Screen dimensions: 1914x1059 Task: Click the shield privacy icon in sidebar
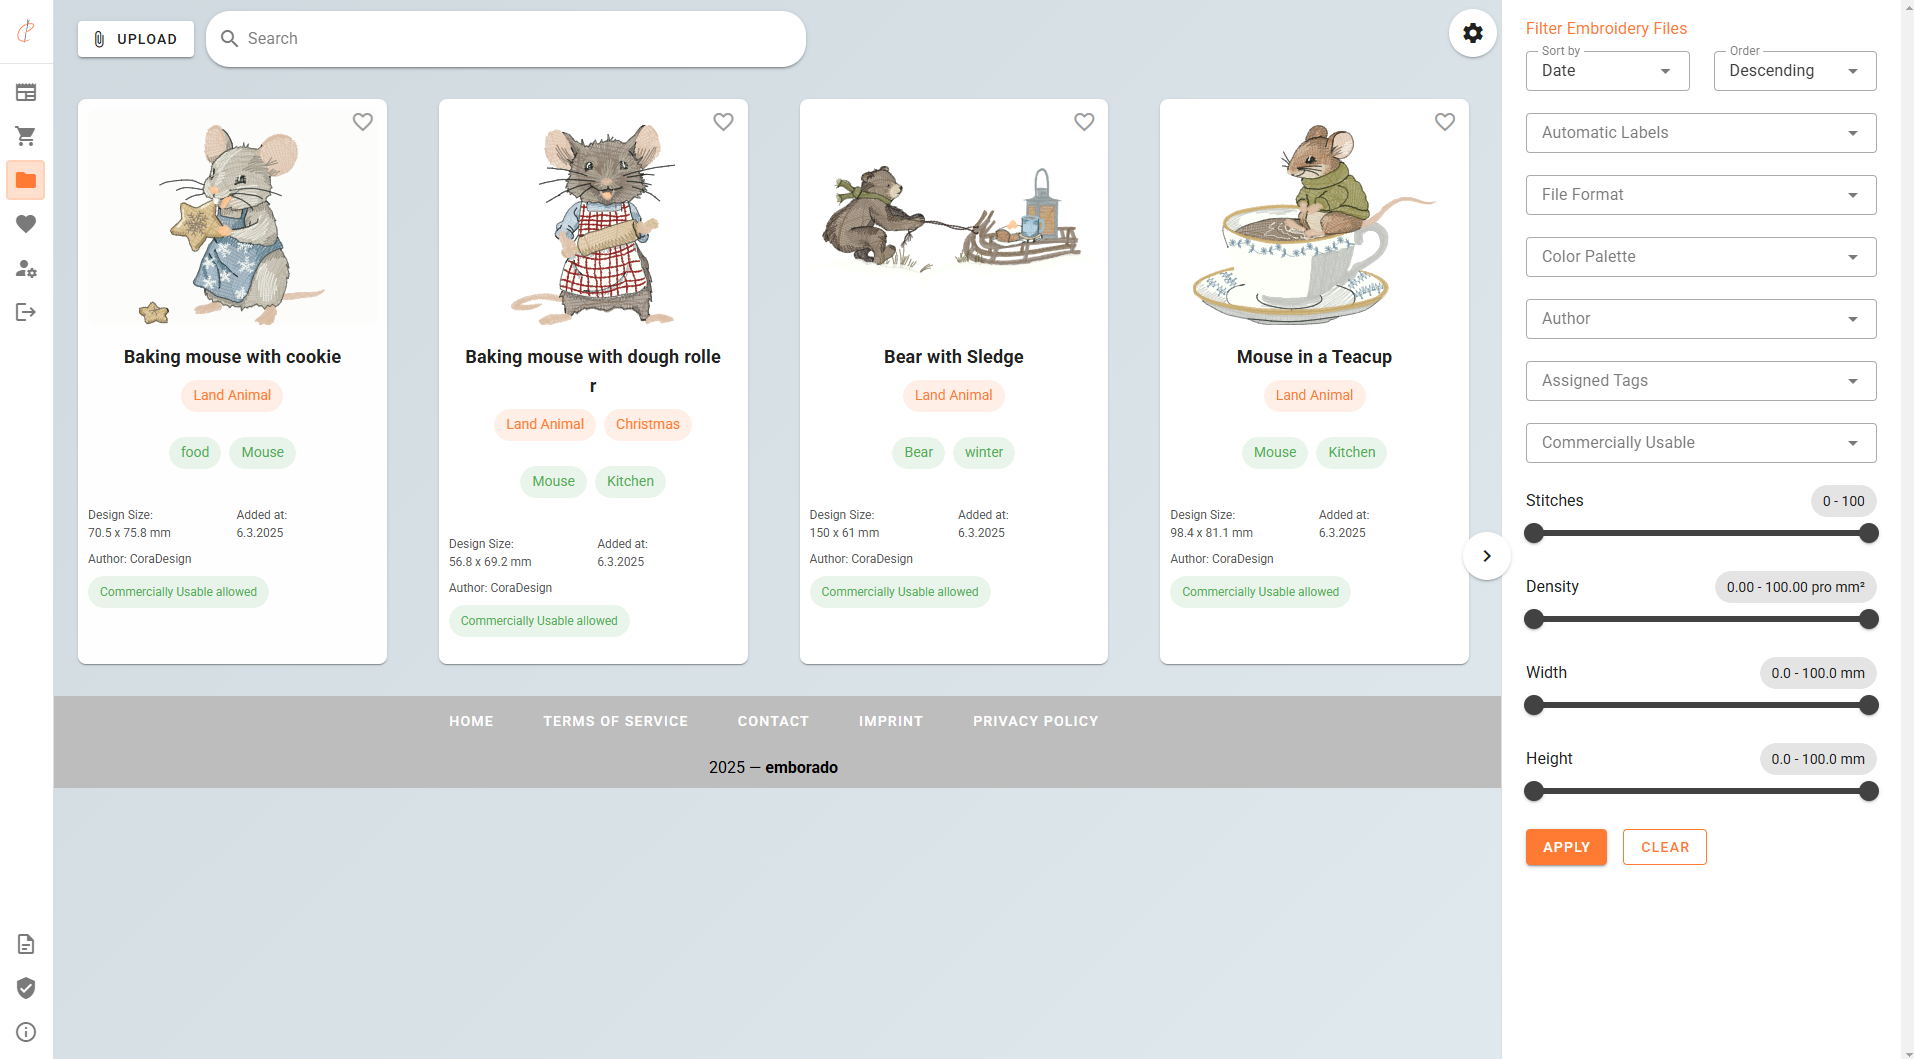click(x=26, y=988)
